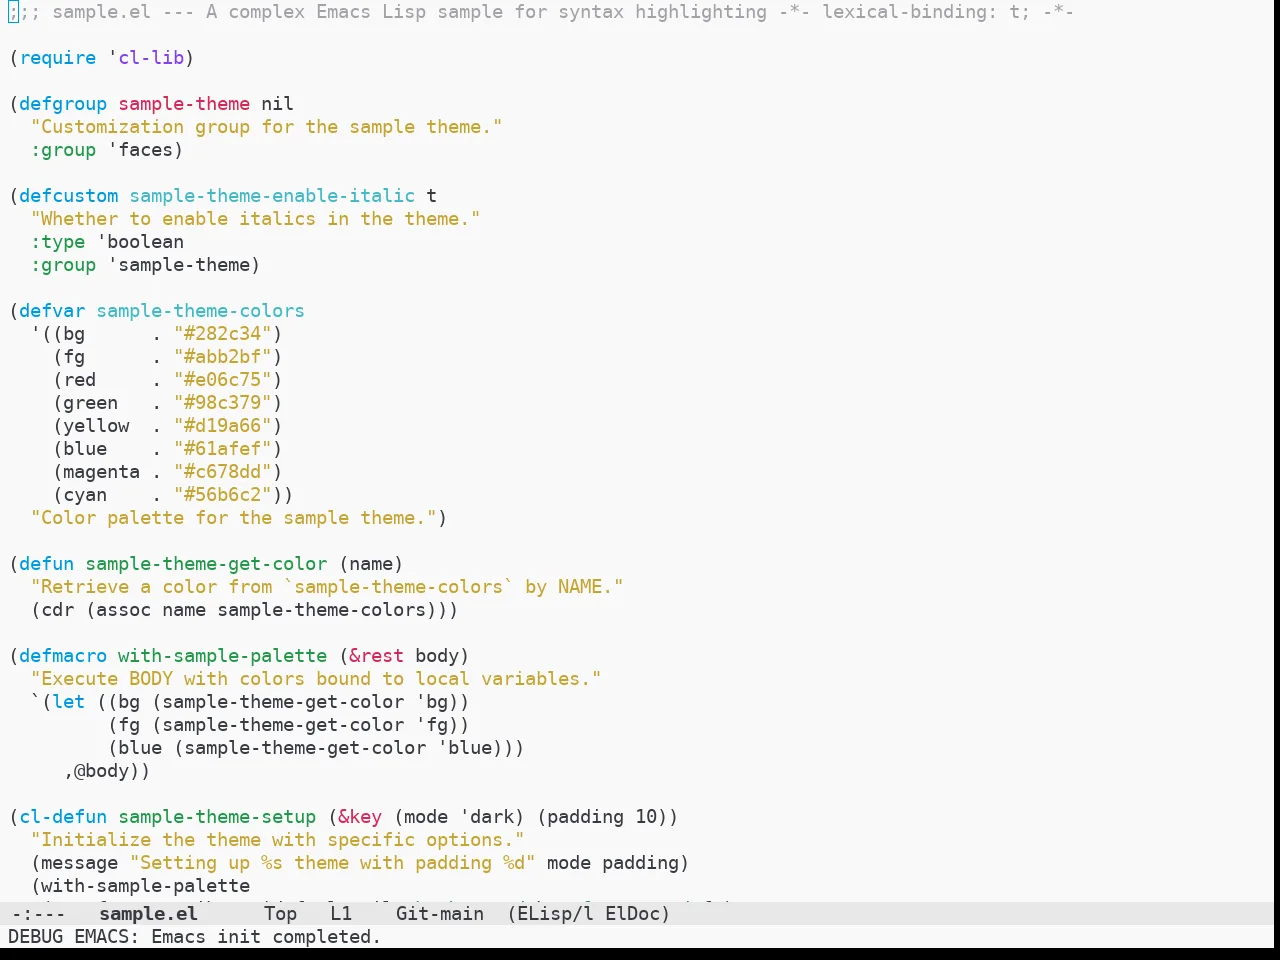Click 'lexical-binding: t;' in the header comment
The image size is (1280, 960).
926,12
